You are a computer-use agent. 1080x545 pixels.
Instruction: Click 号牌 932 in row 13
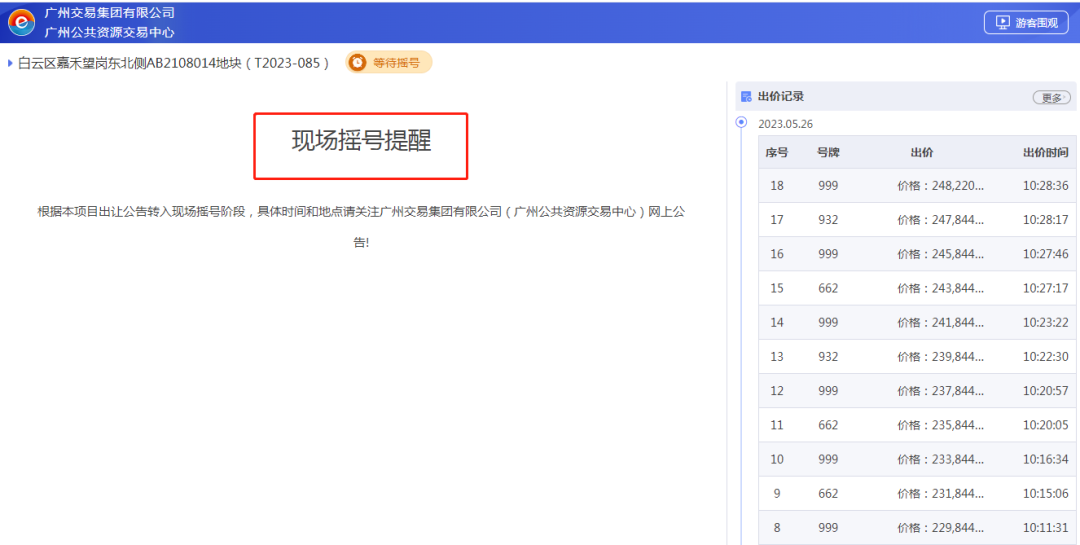tap(828, 357)
